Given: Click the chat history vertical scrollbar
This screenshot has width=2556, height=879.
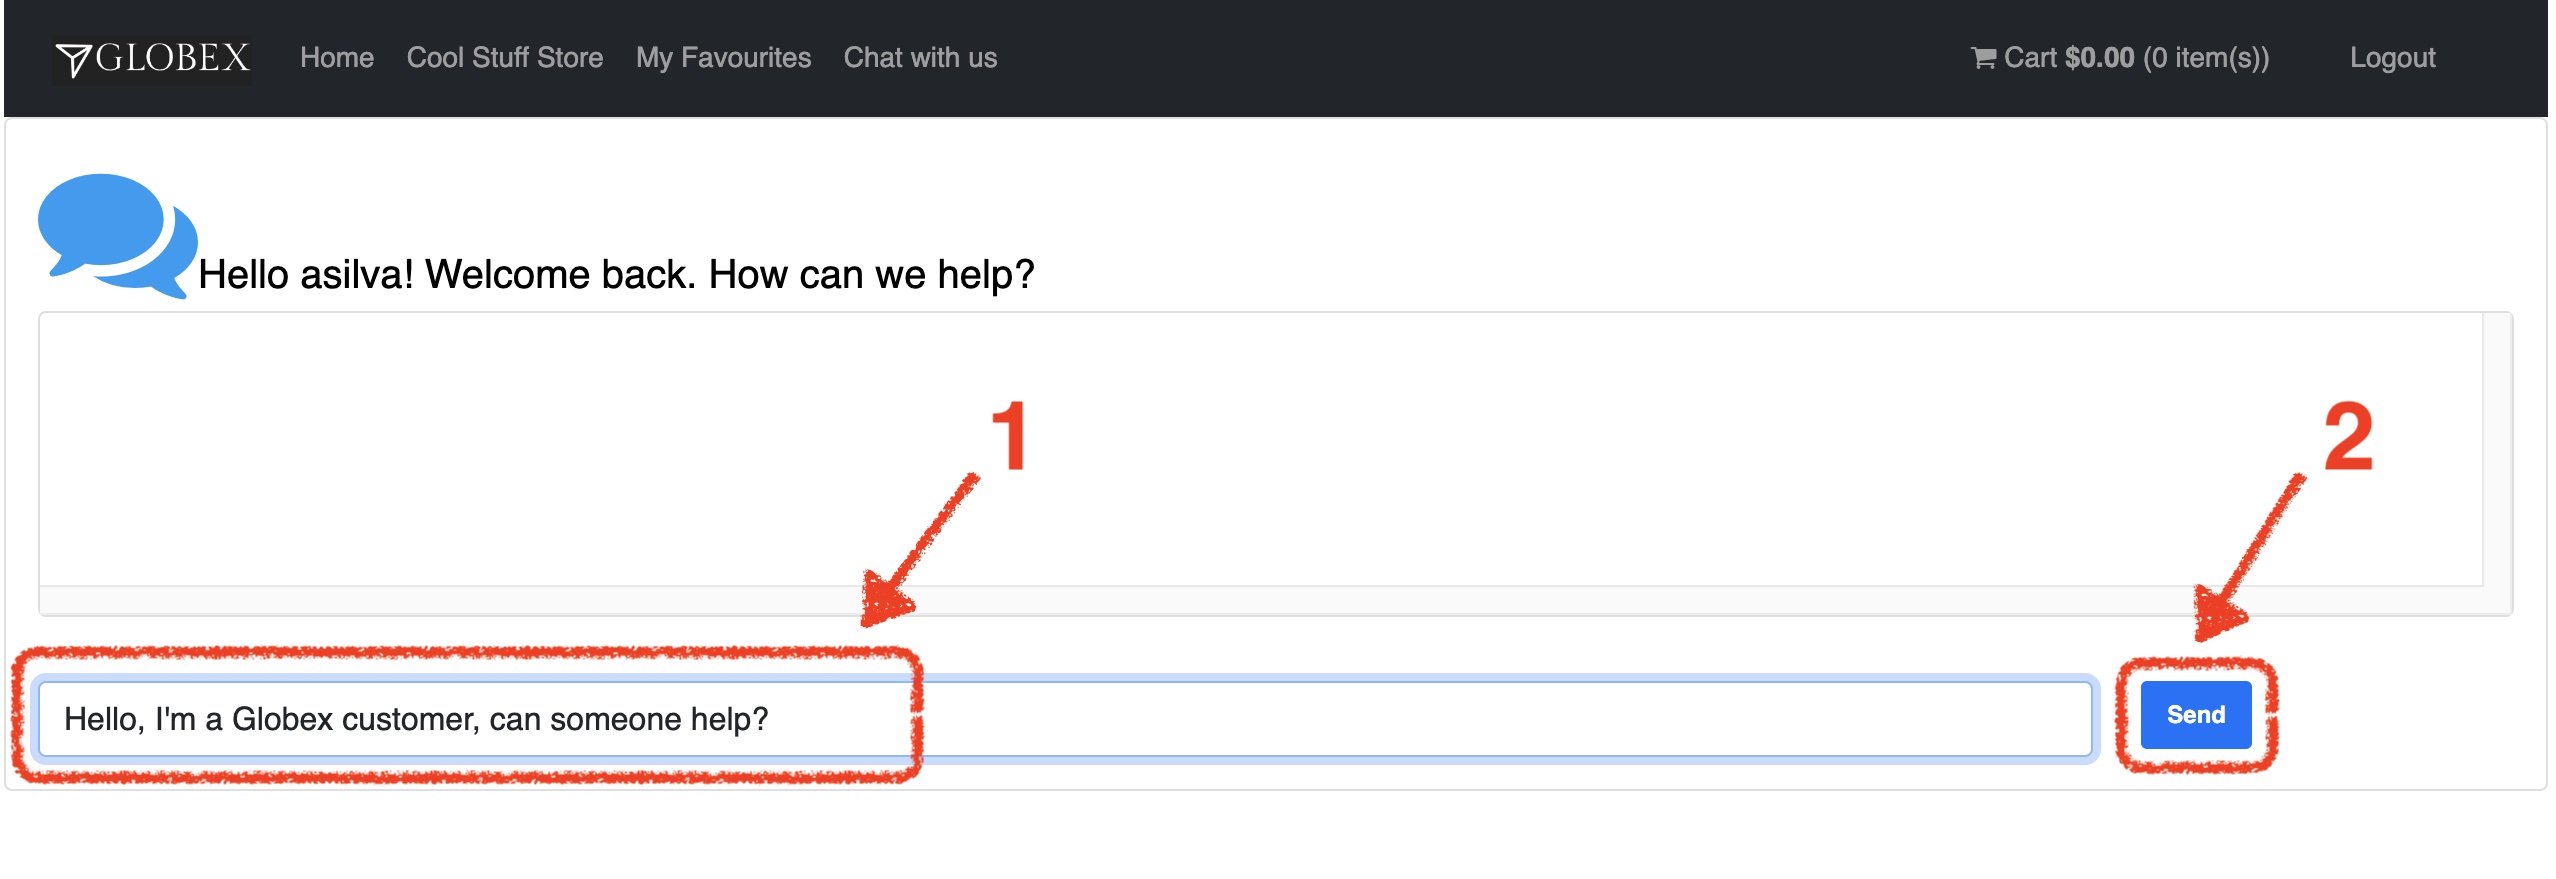Looking at the screenshot, I should click(x=2497, y=449).
